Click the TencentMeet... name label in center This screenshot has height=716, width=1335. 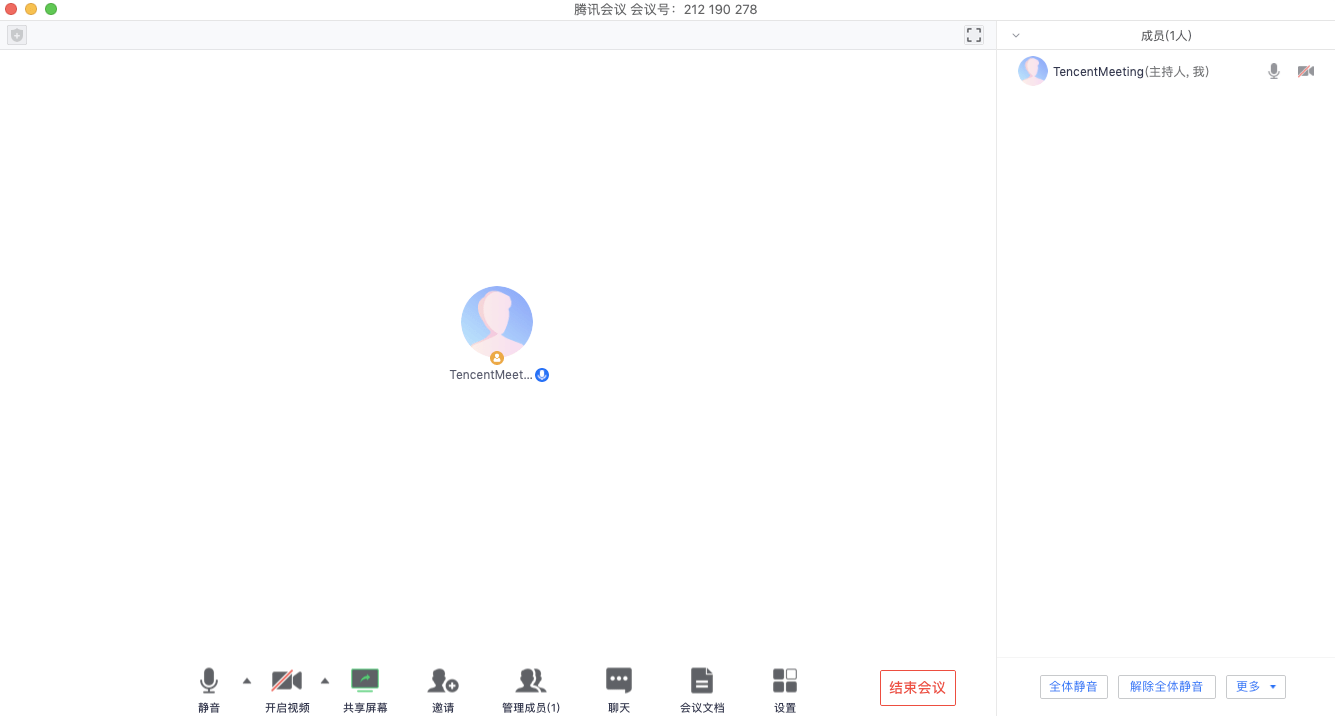pos(491,375)
